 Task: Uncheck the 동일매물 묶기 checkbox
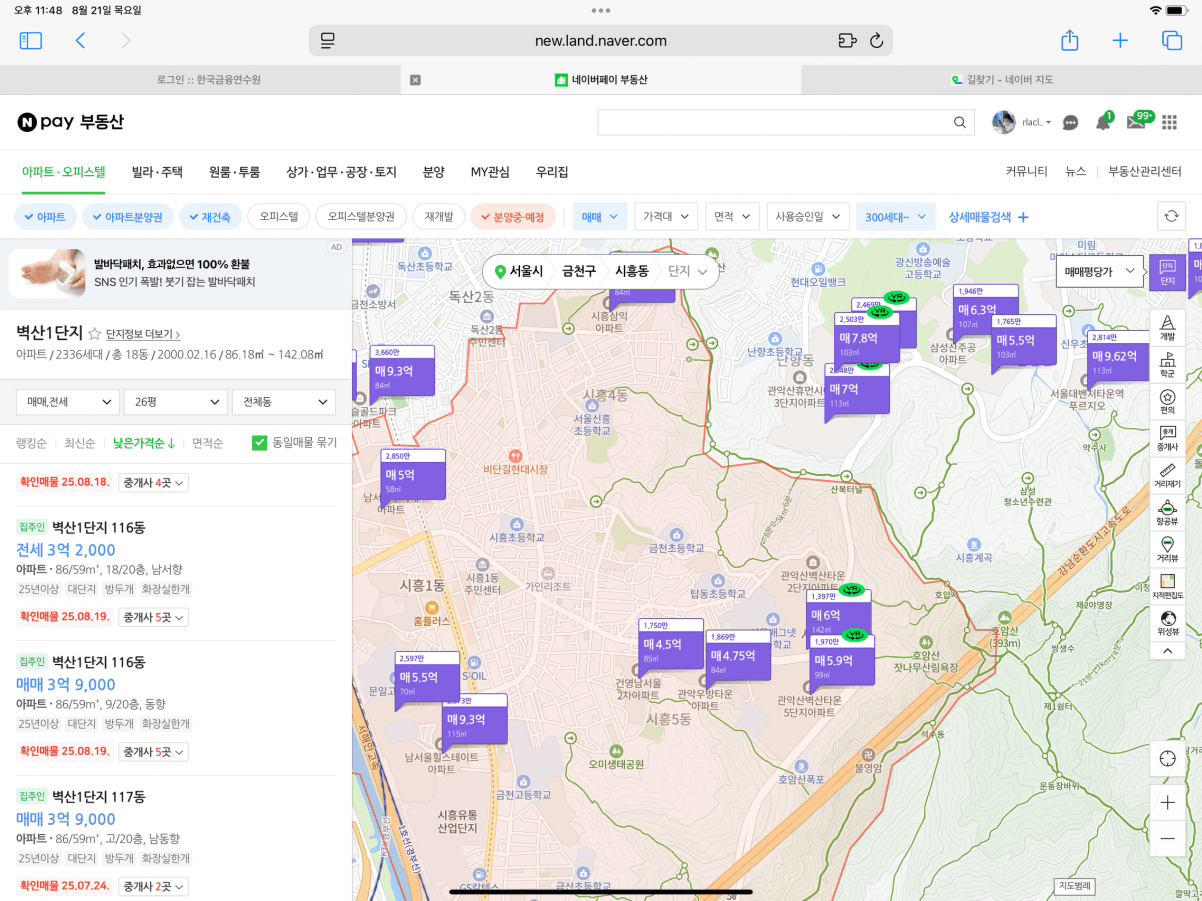(x=259, y=442)
